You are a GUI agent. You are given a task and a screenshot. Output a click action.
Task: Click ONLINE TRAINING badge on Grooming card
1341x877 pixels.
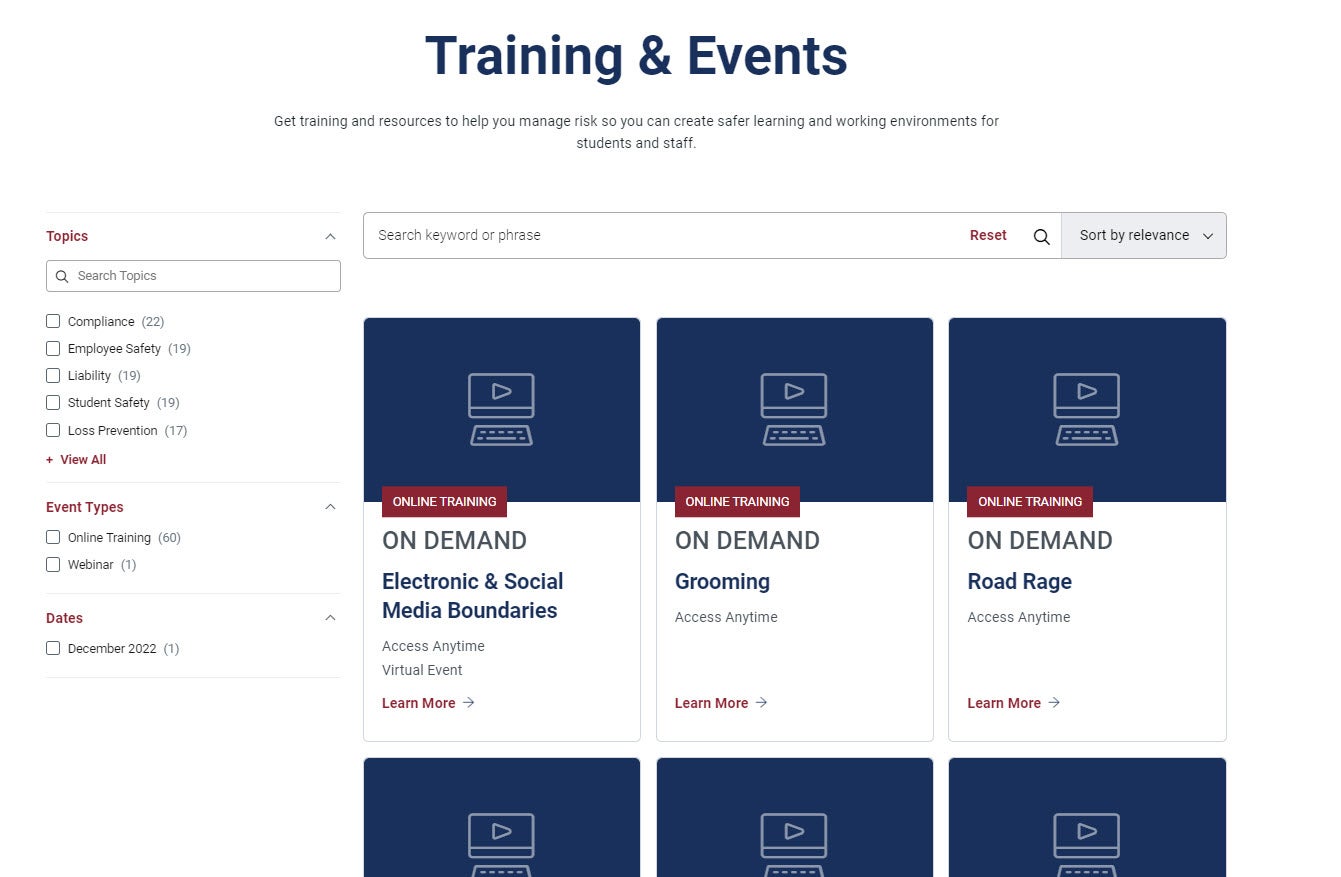click(x=737, y=502)
